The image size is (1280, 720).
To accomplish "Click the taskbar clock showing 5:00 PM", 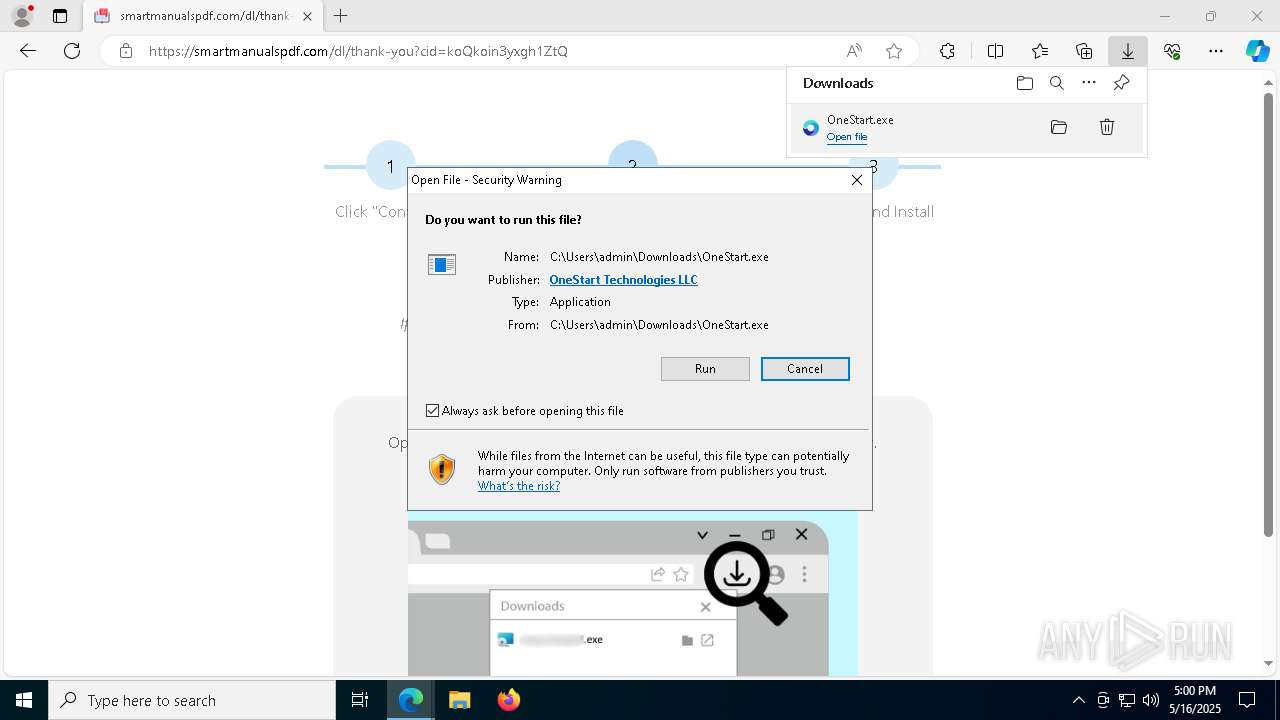I will click(1195, 700).
